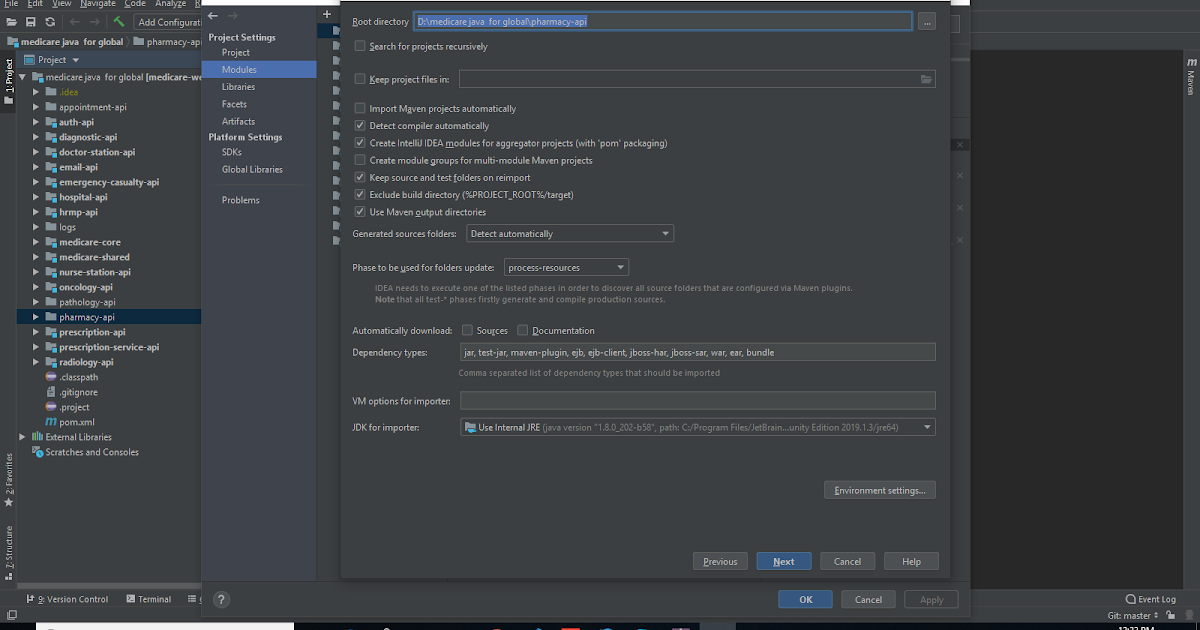The image size is (1200, 630).
Task: Click the Next button
Action: (784, 561)
